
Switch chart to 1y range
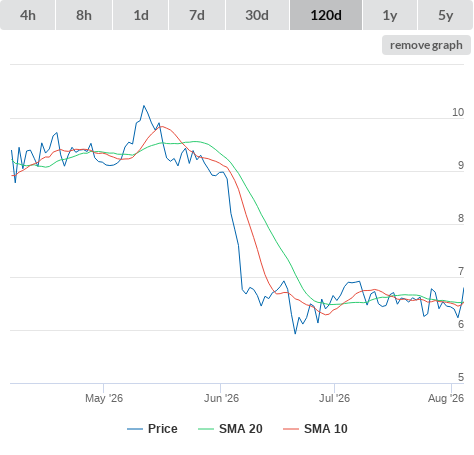[390, 15]
